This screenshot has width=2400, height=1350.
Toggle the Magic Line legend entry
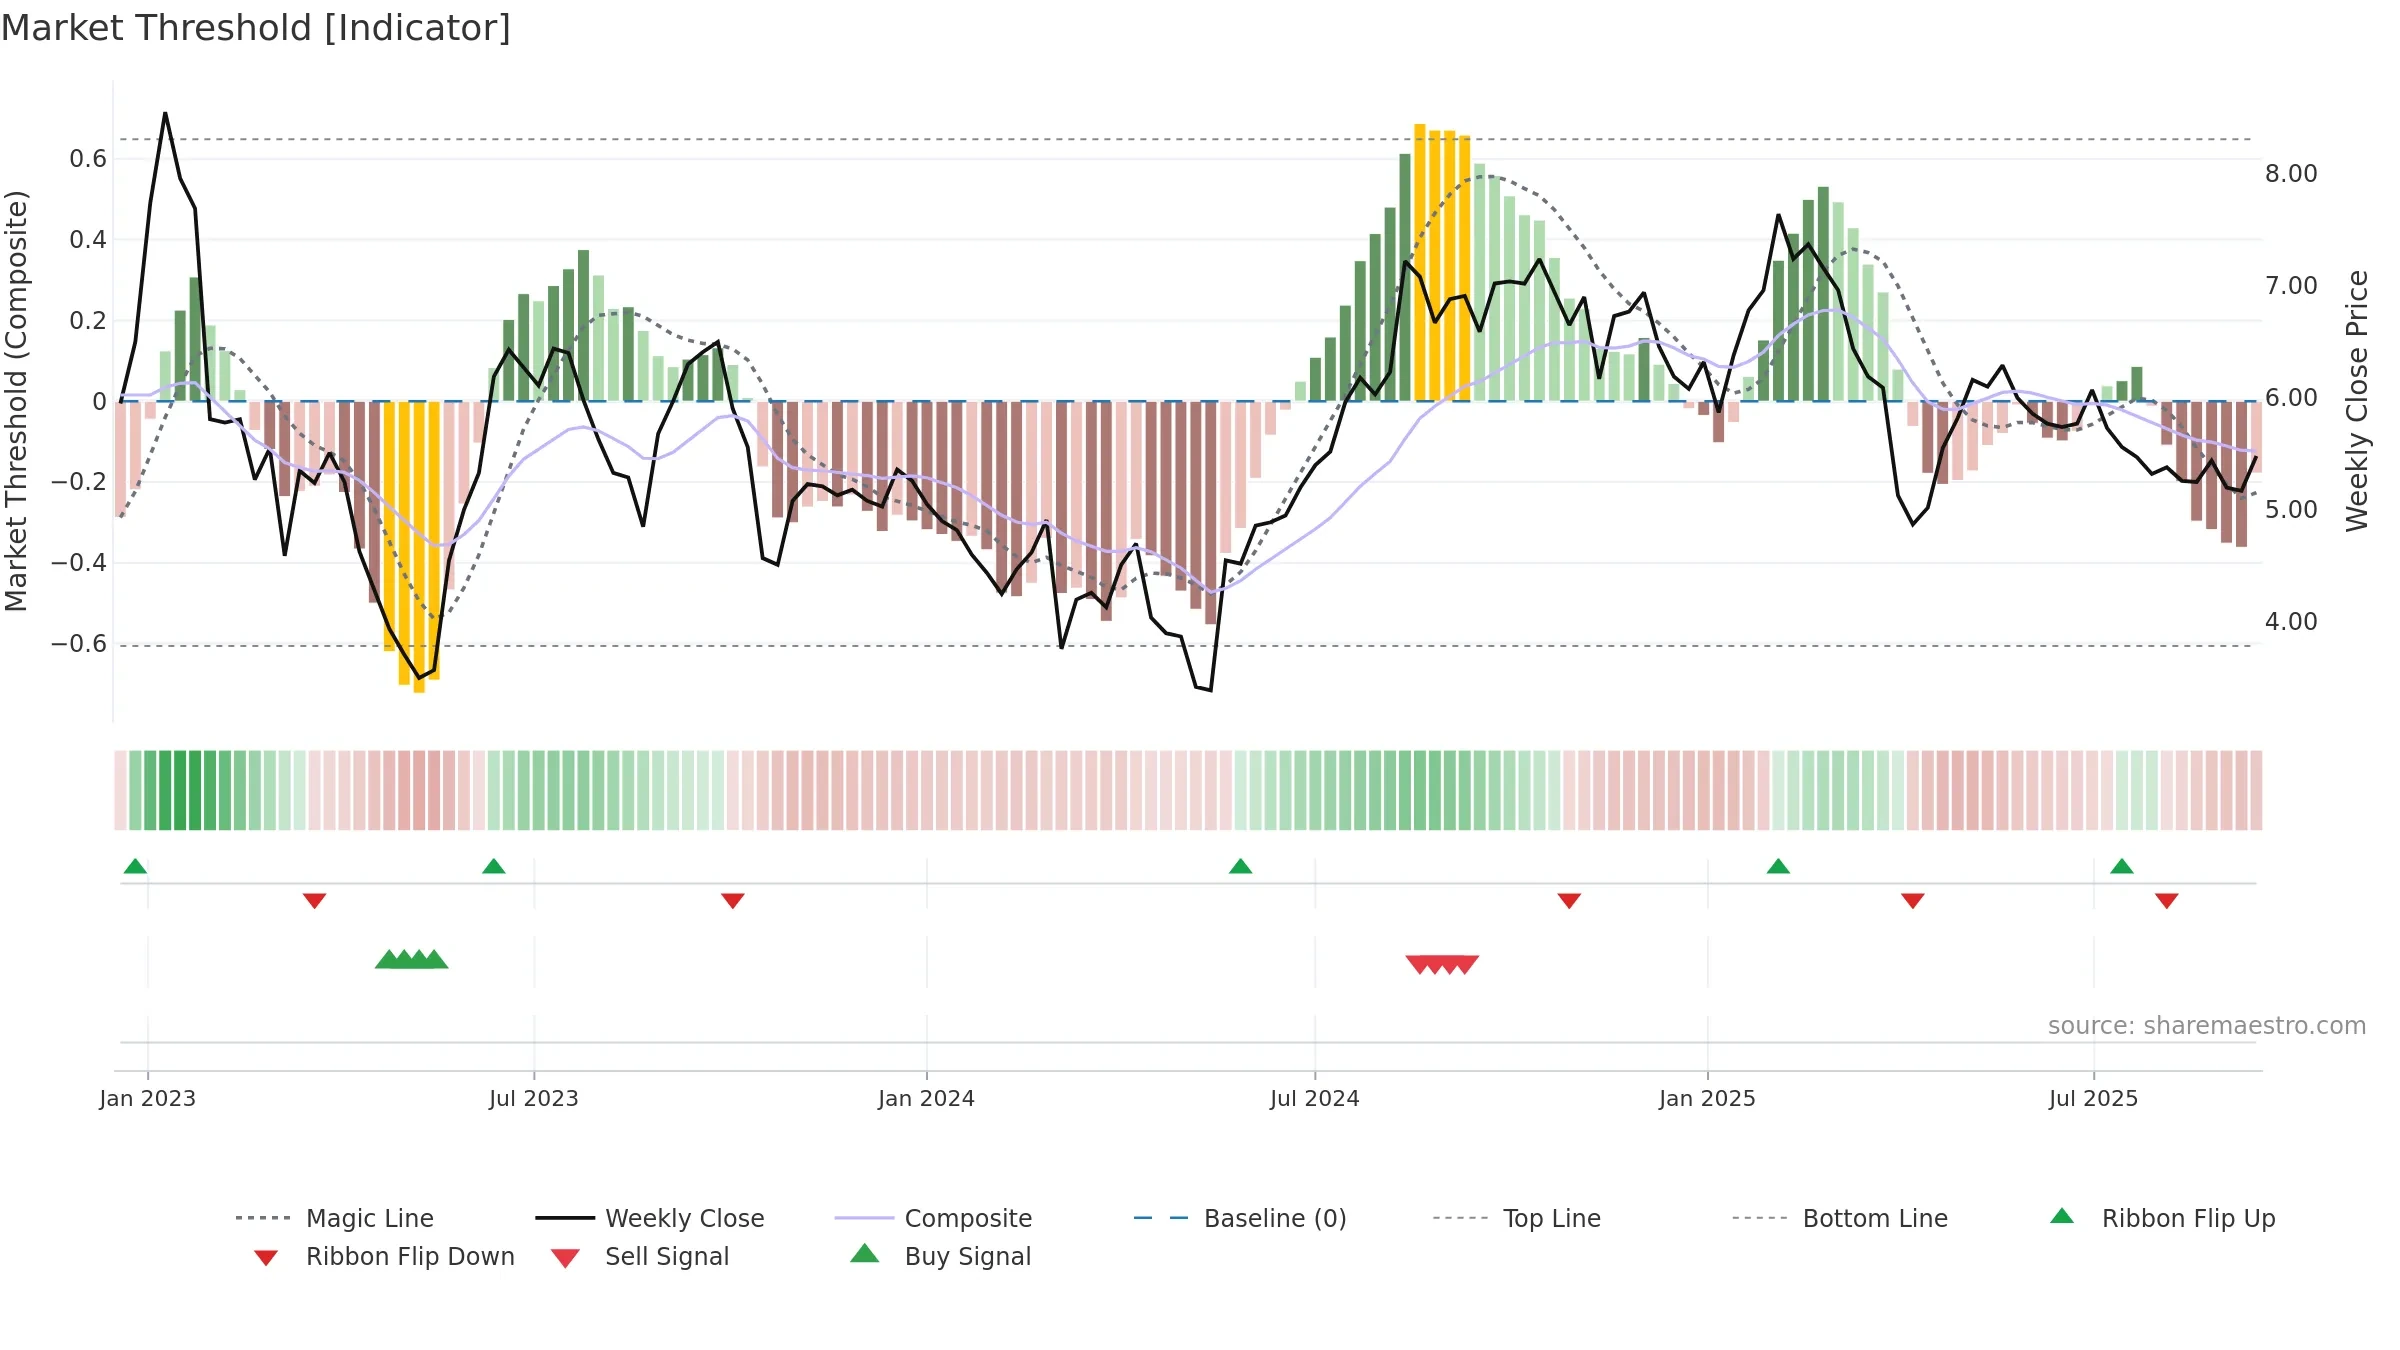334,1218
